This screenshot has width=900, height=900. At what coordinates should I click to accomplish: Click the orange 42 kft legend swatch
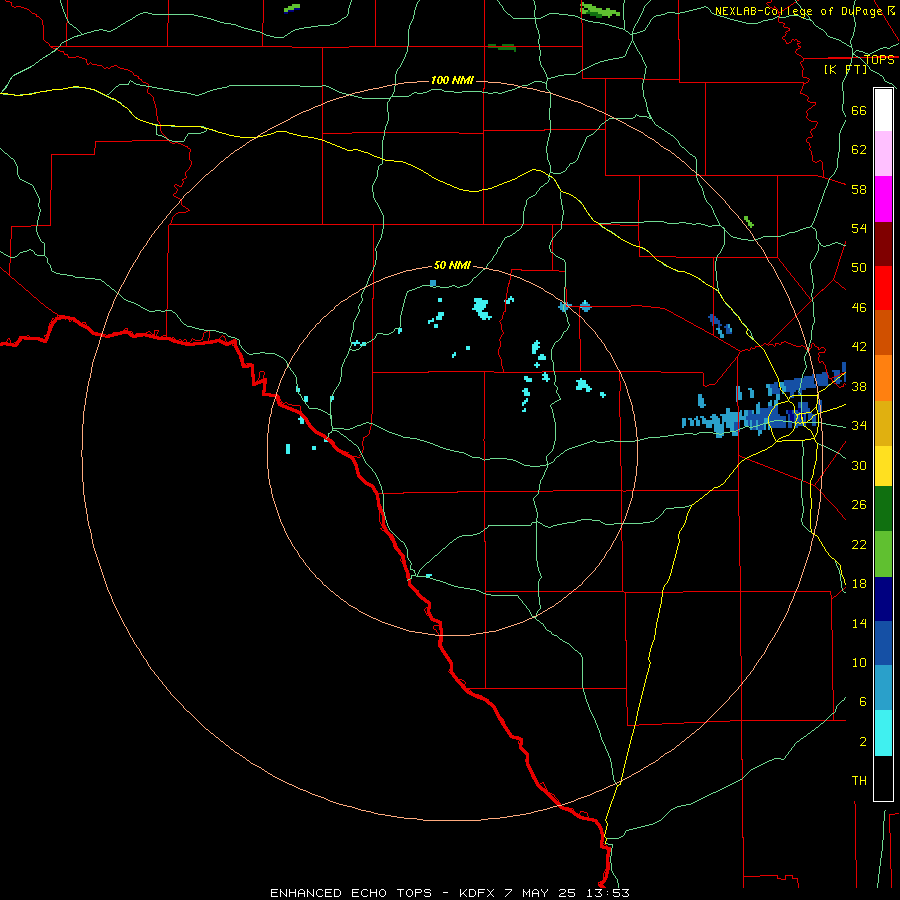(x=883, y=378)
